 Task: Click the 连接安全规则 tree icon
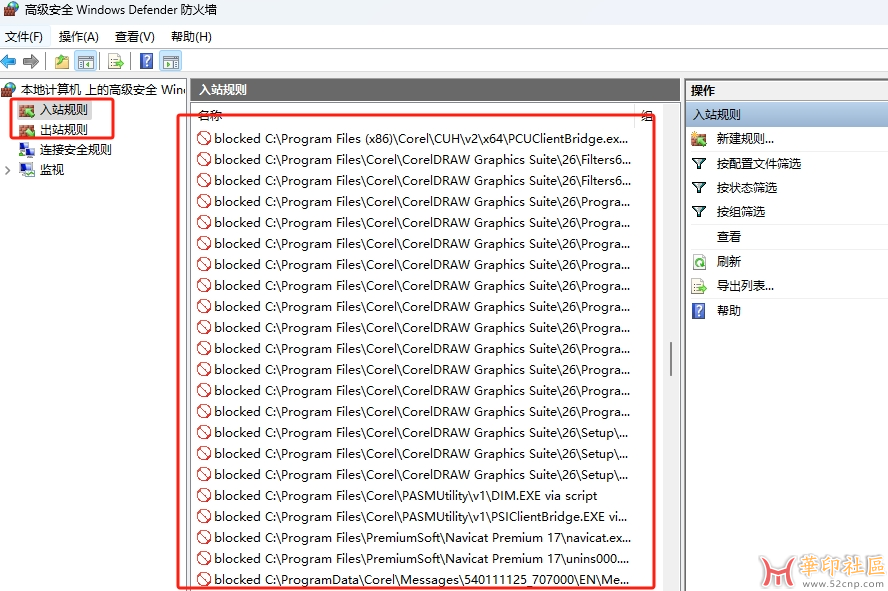tap(27, 149)
